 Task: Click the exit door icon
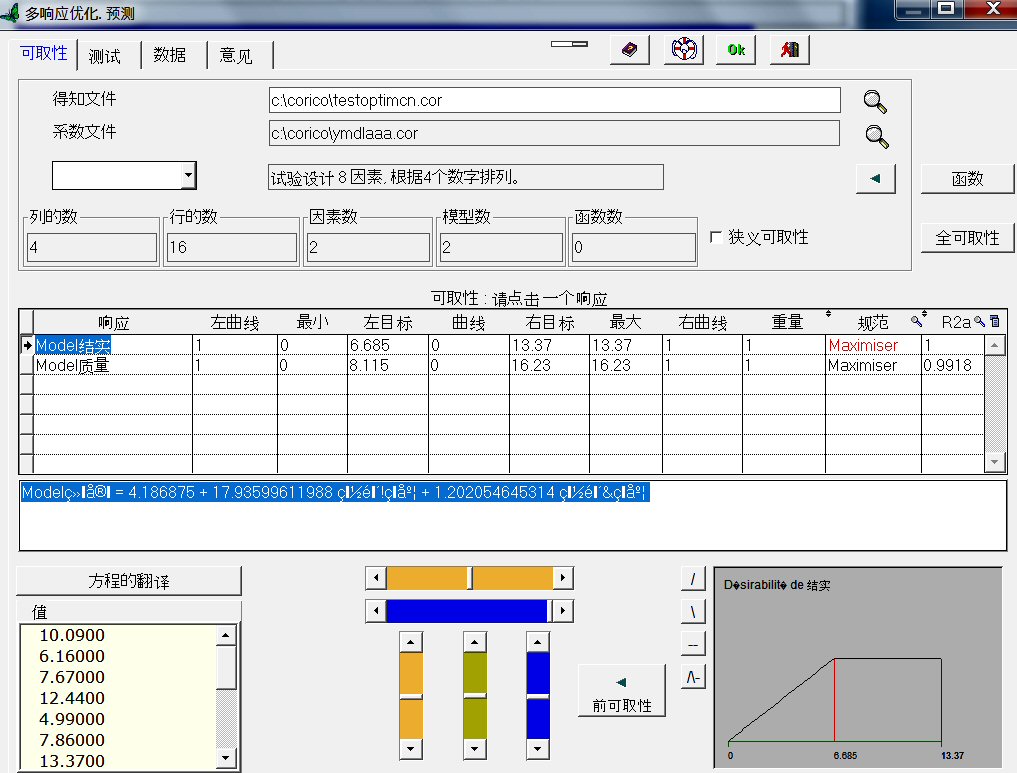tap(790, 49)
